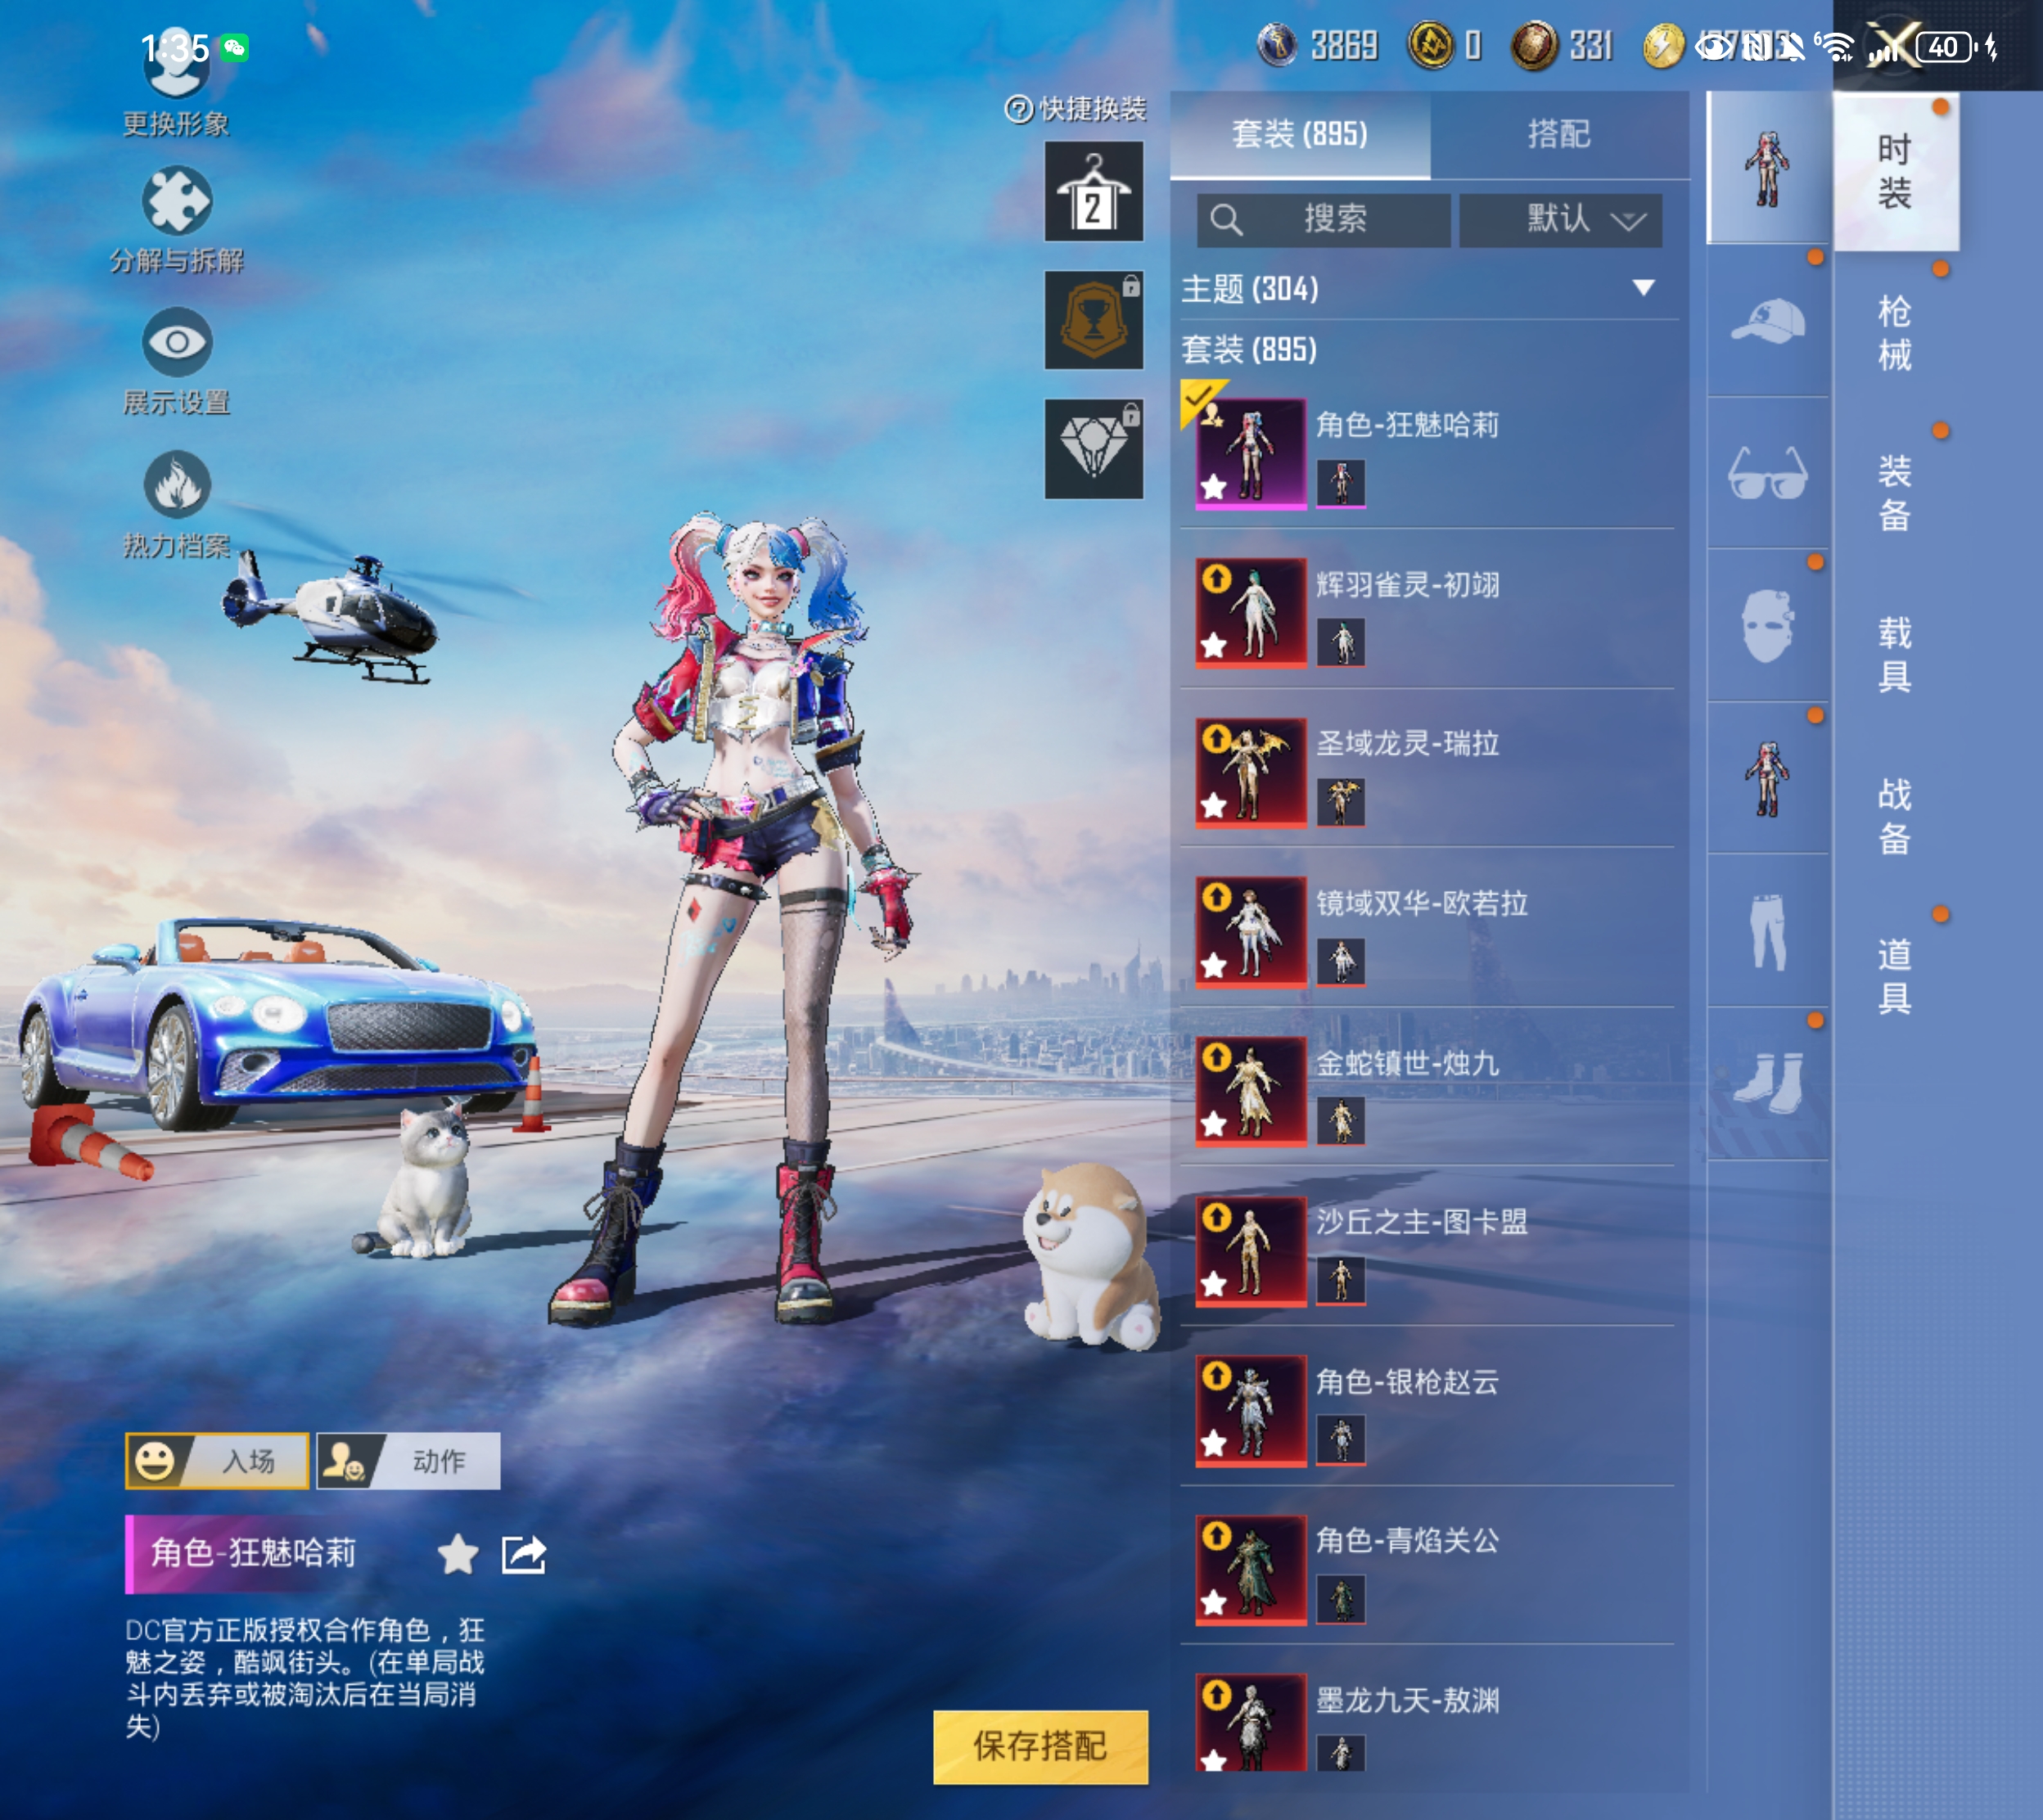Open the 装备 side tab
The image size is (2043, 1820).
click(1895, 494)
